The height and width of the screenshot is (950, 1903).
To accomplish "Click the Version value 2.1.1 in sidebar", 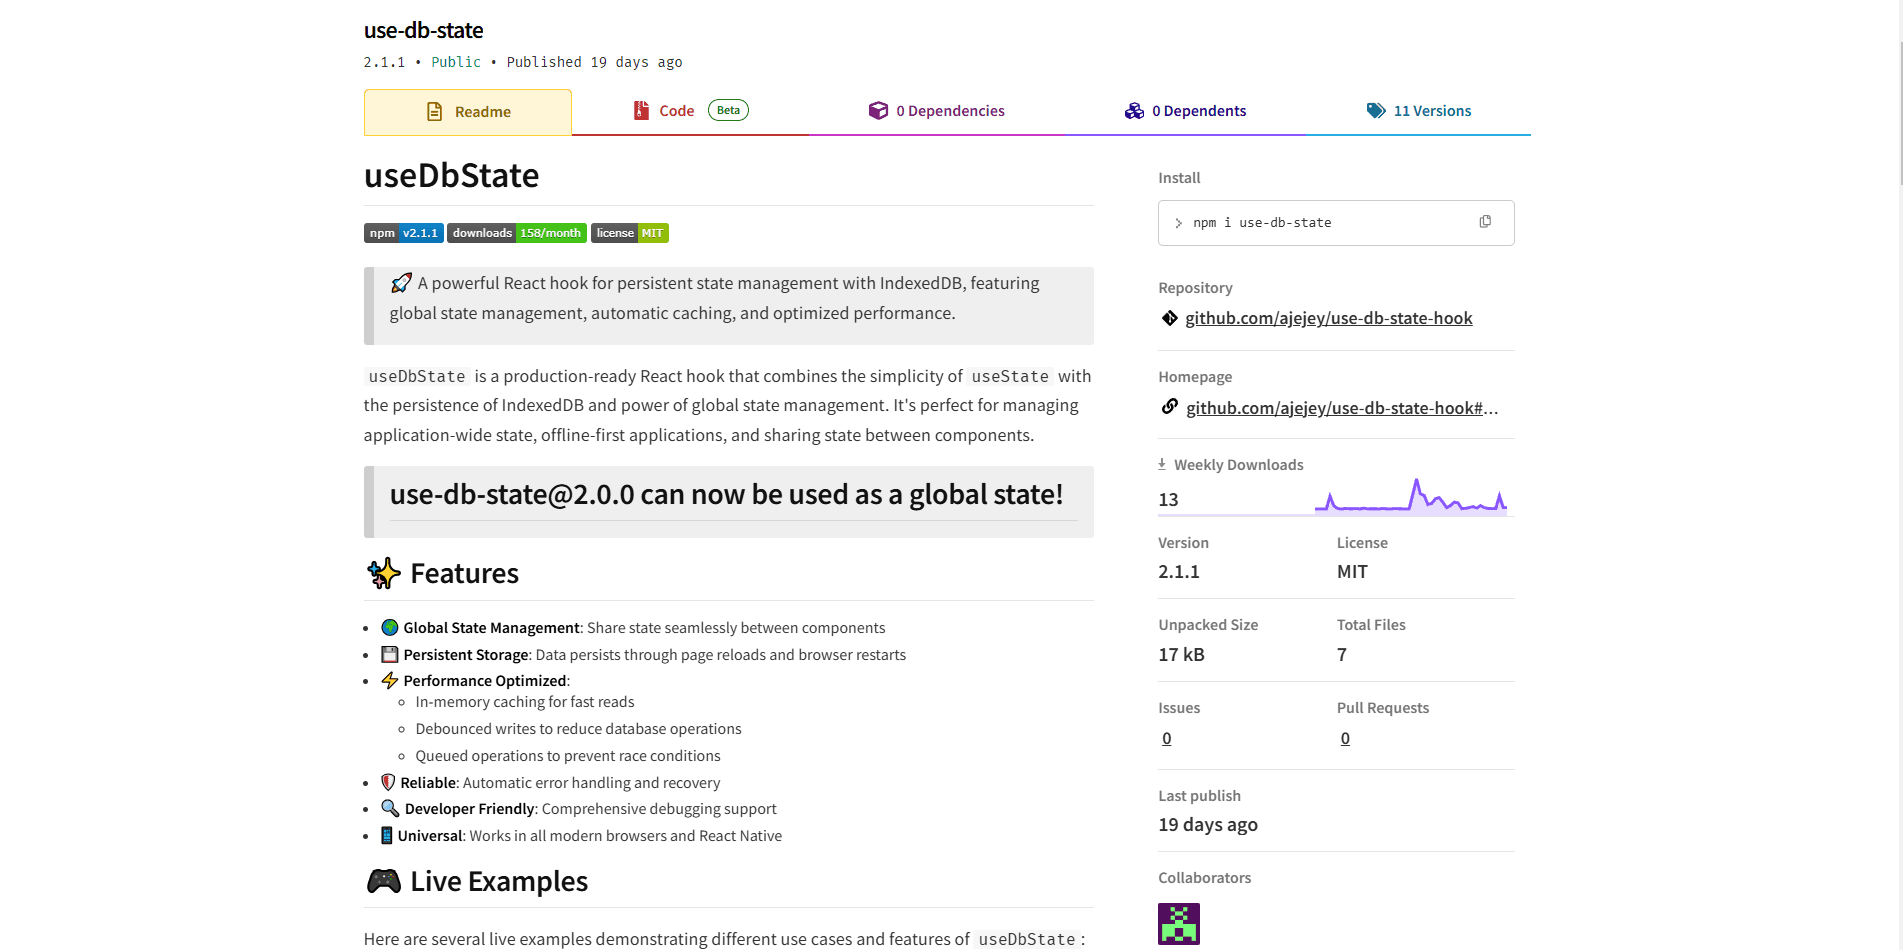I will [1178, 571].
